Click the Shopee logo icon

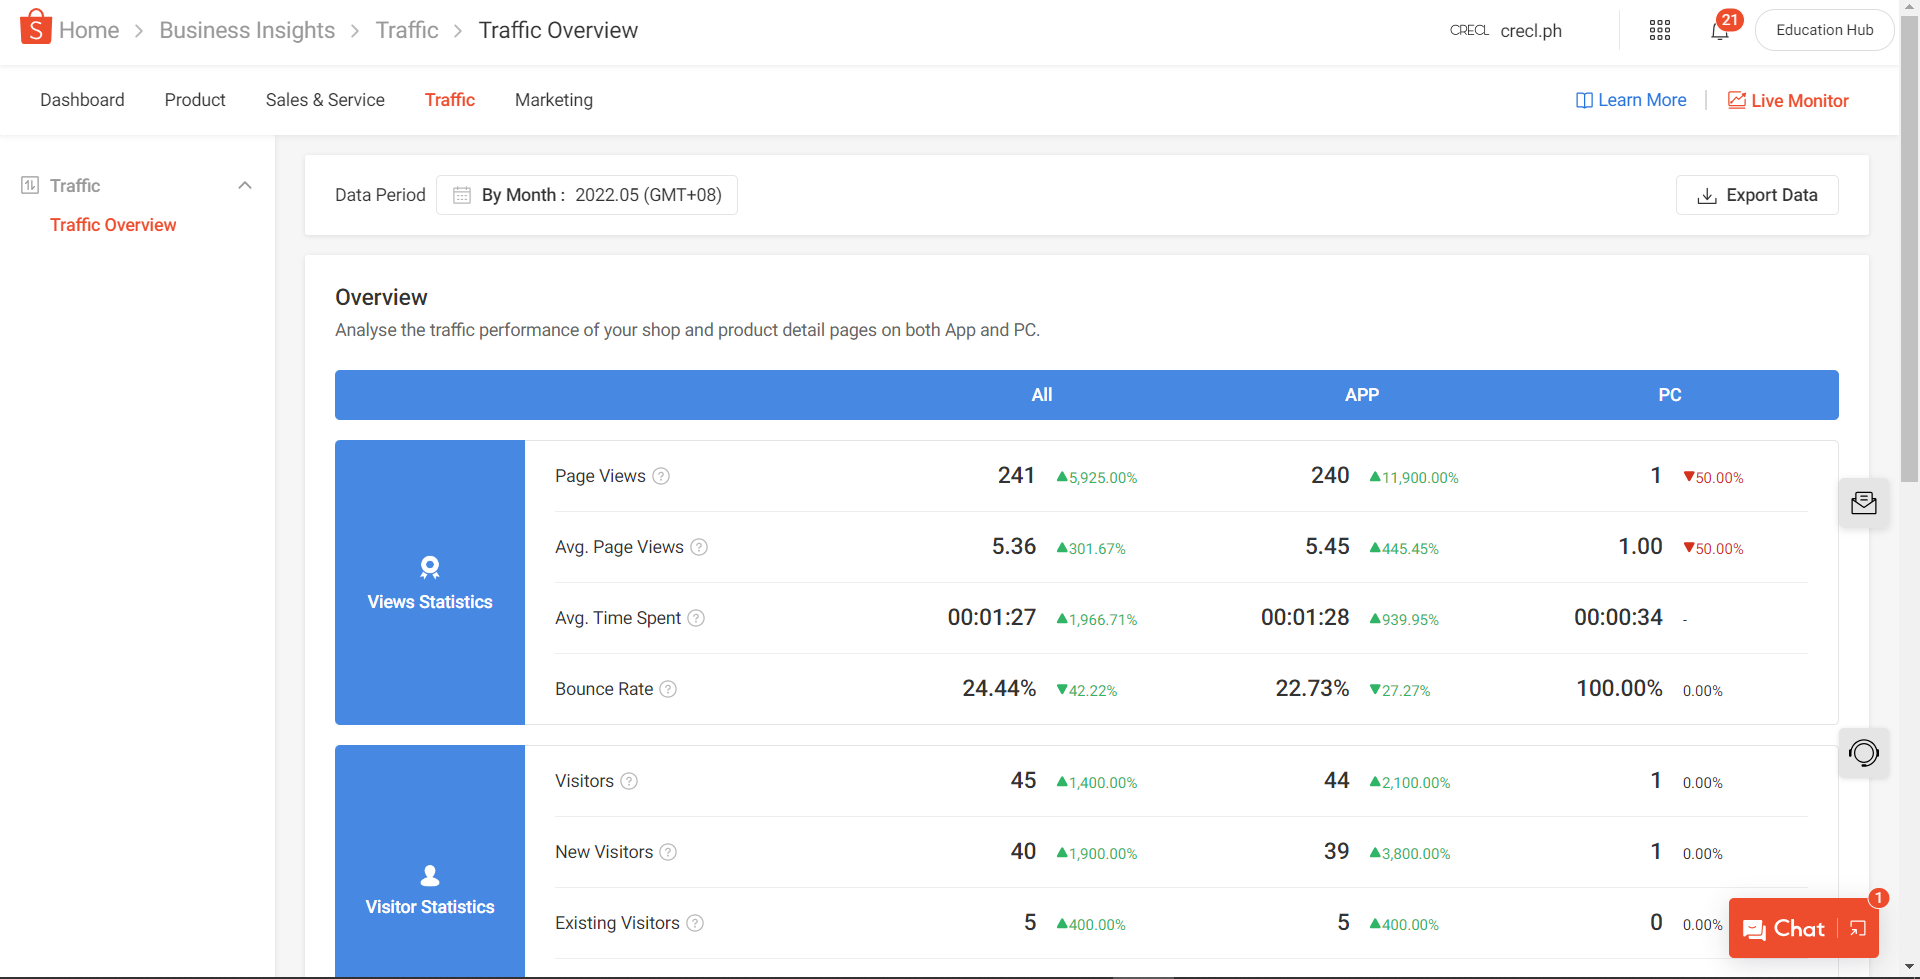[35, 27]
